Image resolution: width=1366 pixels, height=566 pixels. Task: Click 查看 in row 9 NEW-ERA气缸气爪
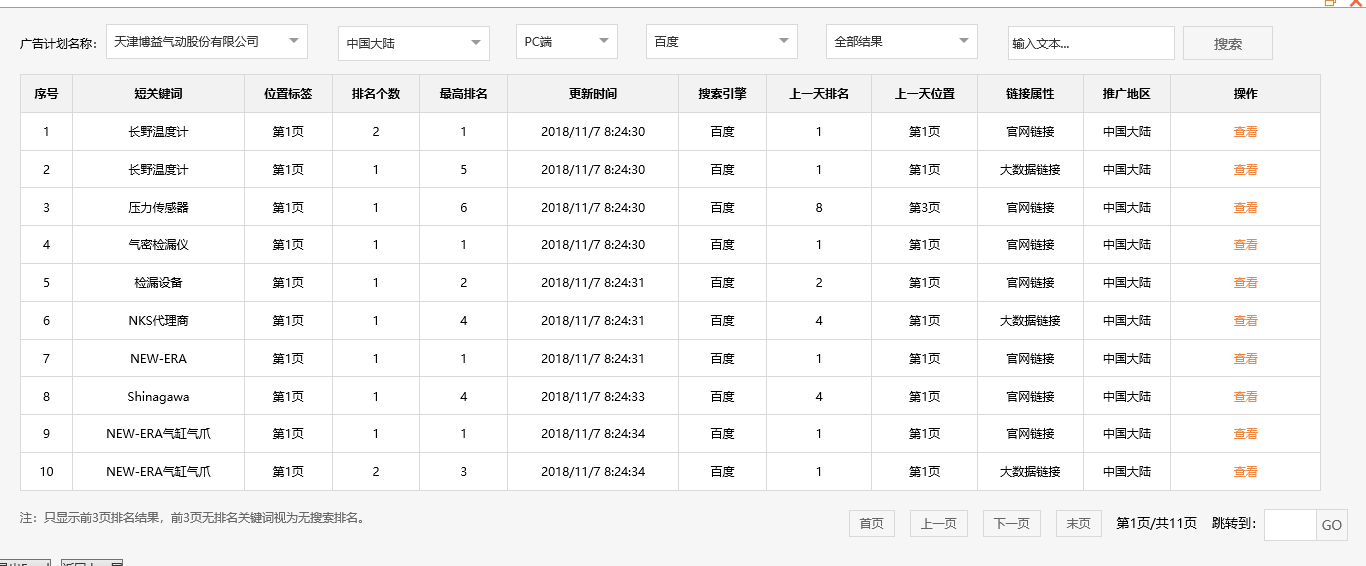coord(1245,434)
